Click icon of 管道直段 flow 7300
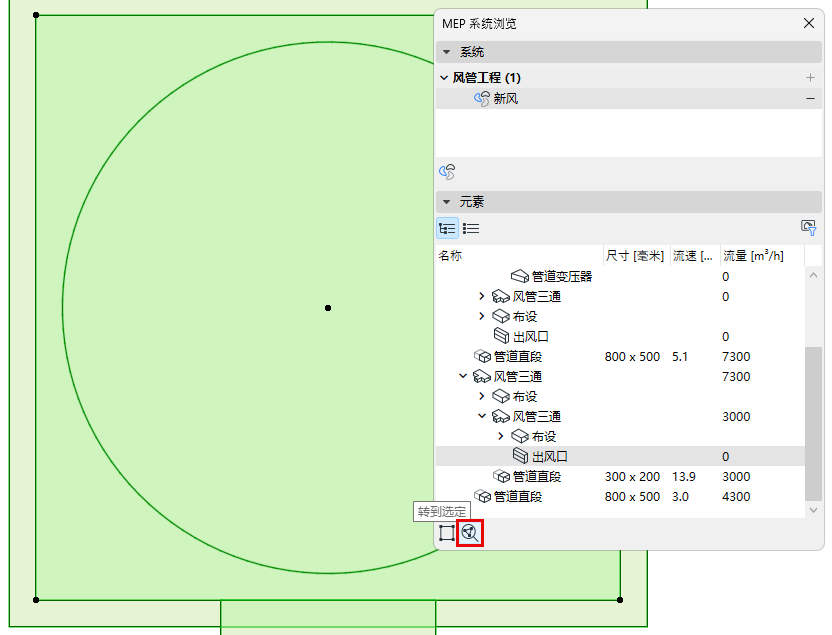 (x=482, y=356)
